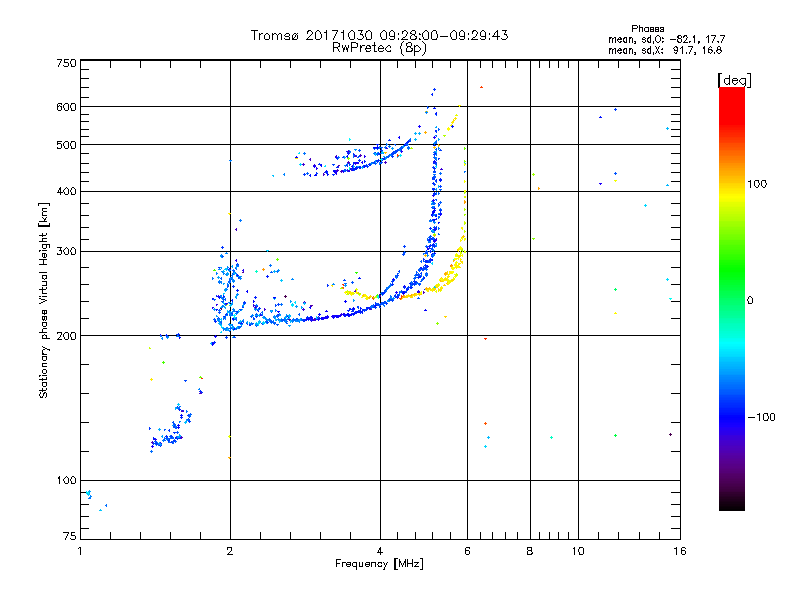The width and height of the screenshot is (800, 600).
Task: Click the "Stationary phase Virtual Height [km]" axis label
Action: (x=43, y=300)
